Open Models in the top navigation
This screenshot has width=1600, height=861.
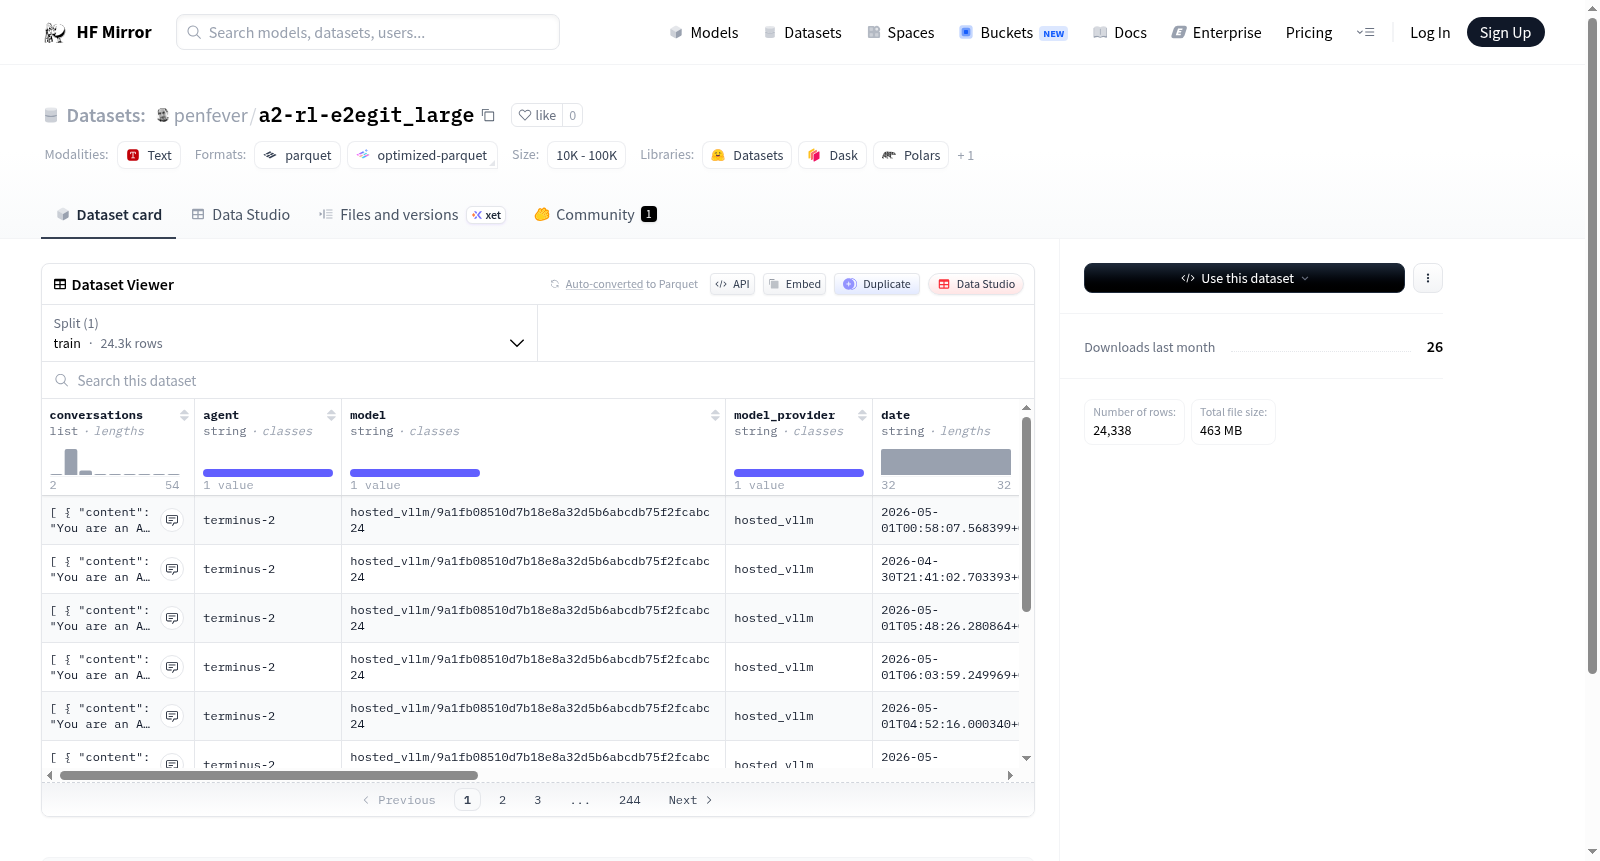coord(704,32)
